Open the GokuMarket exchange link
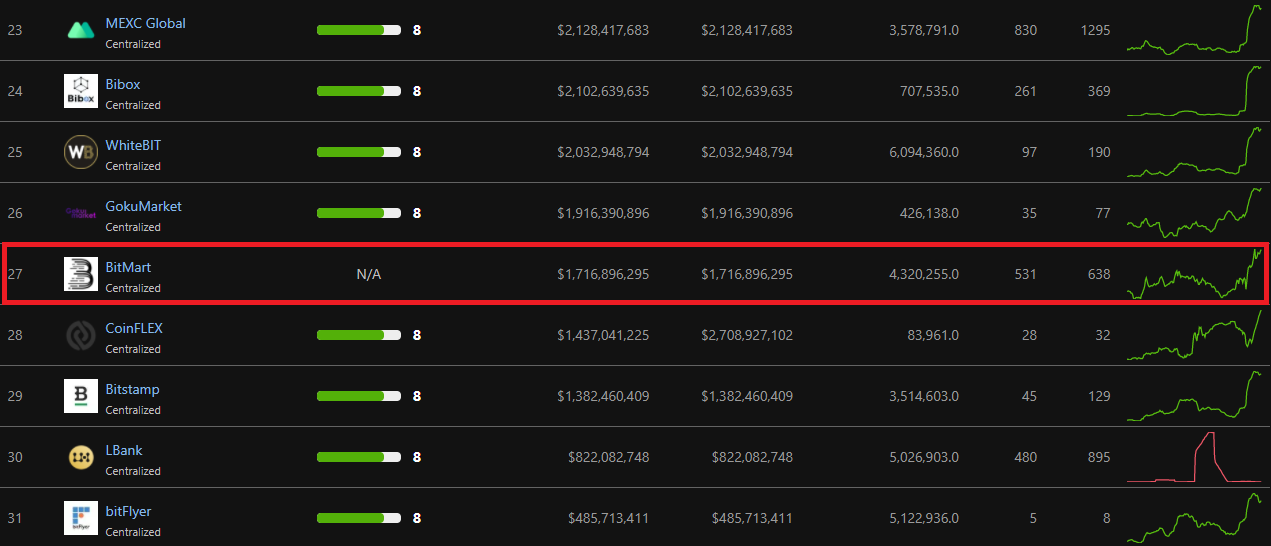Screen dimensions: 1271x546 point(143,206)
